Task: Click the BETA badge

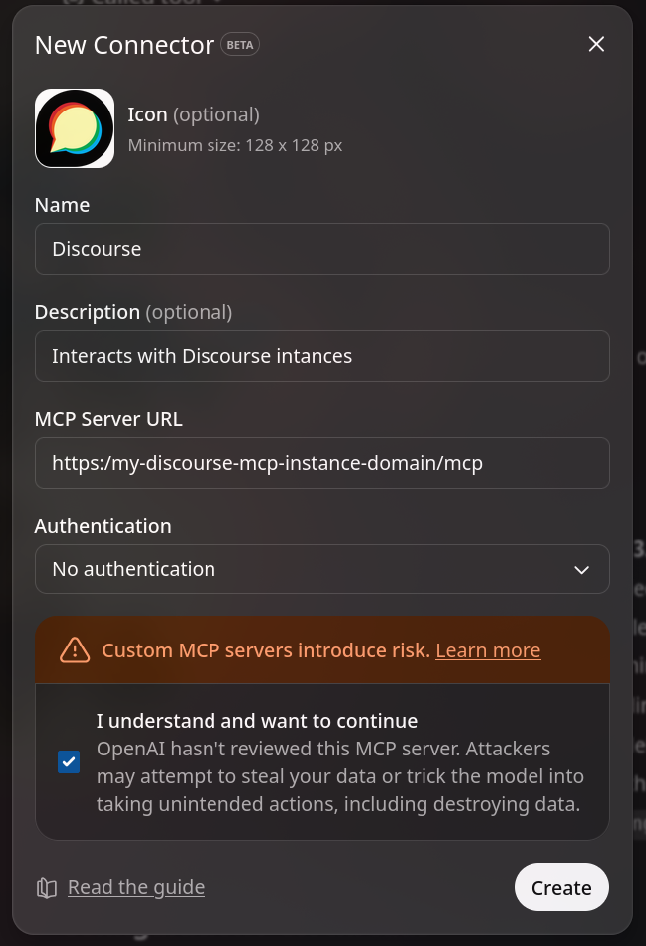Action: coord(239,44)
